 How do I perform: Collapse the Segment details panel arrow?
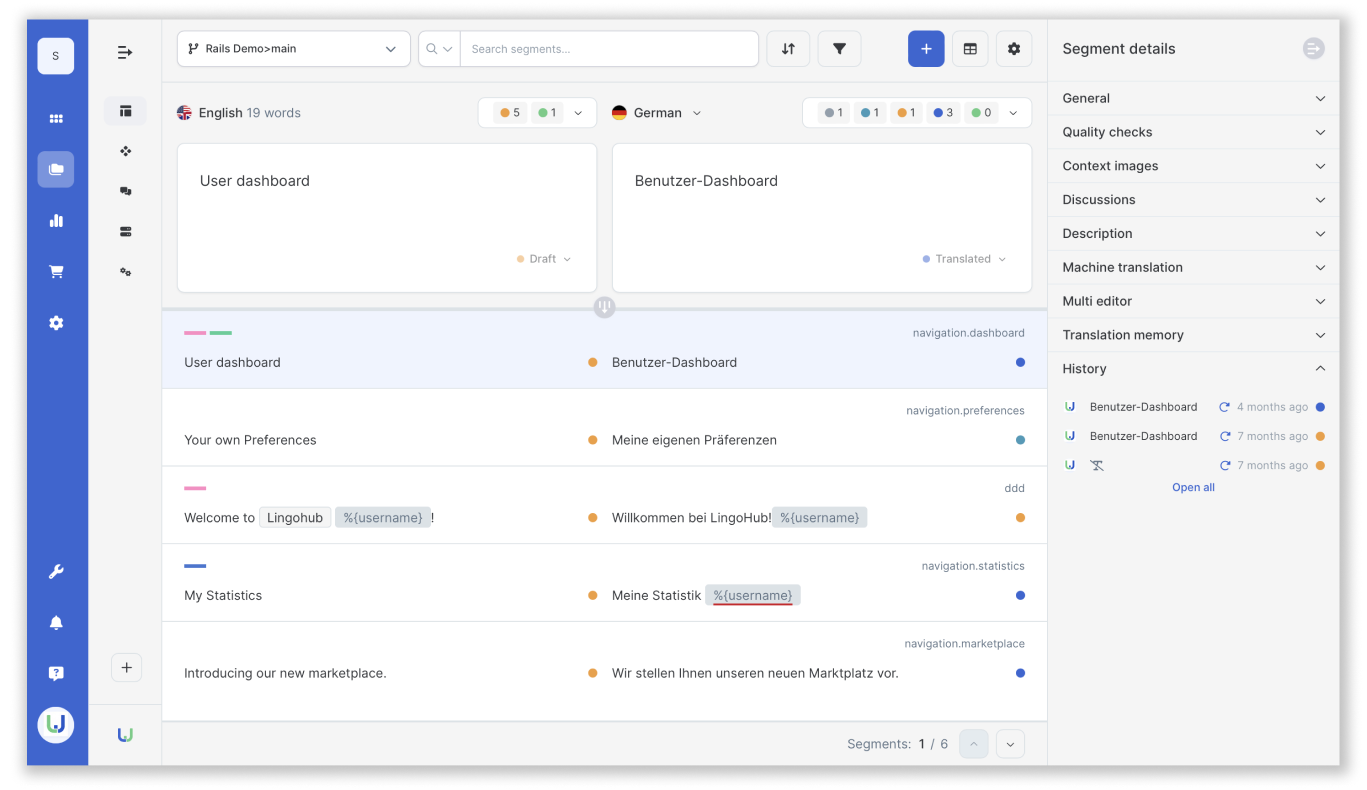point(1313,48)
